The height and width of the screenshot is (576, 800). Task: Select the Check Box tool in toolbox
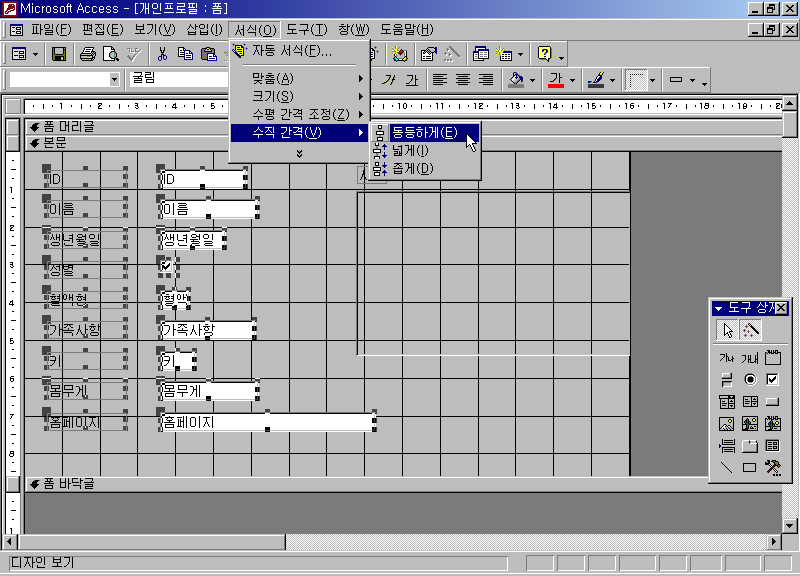[772, 380]
